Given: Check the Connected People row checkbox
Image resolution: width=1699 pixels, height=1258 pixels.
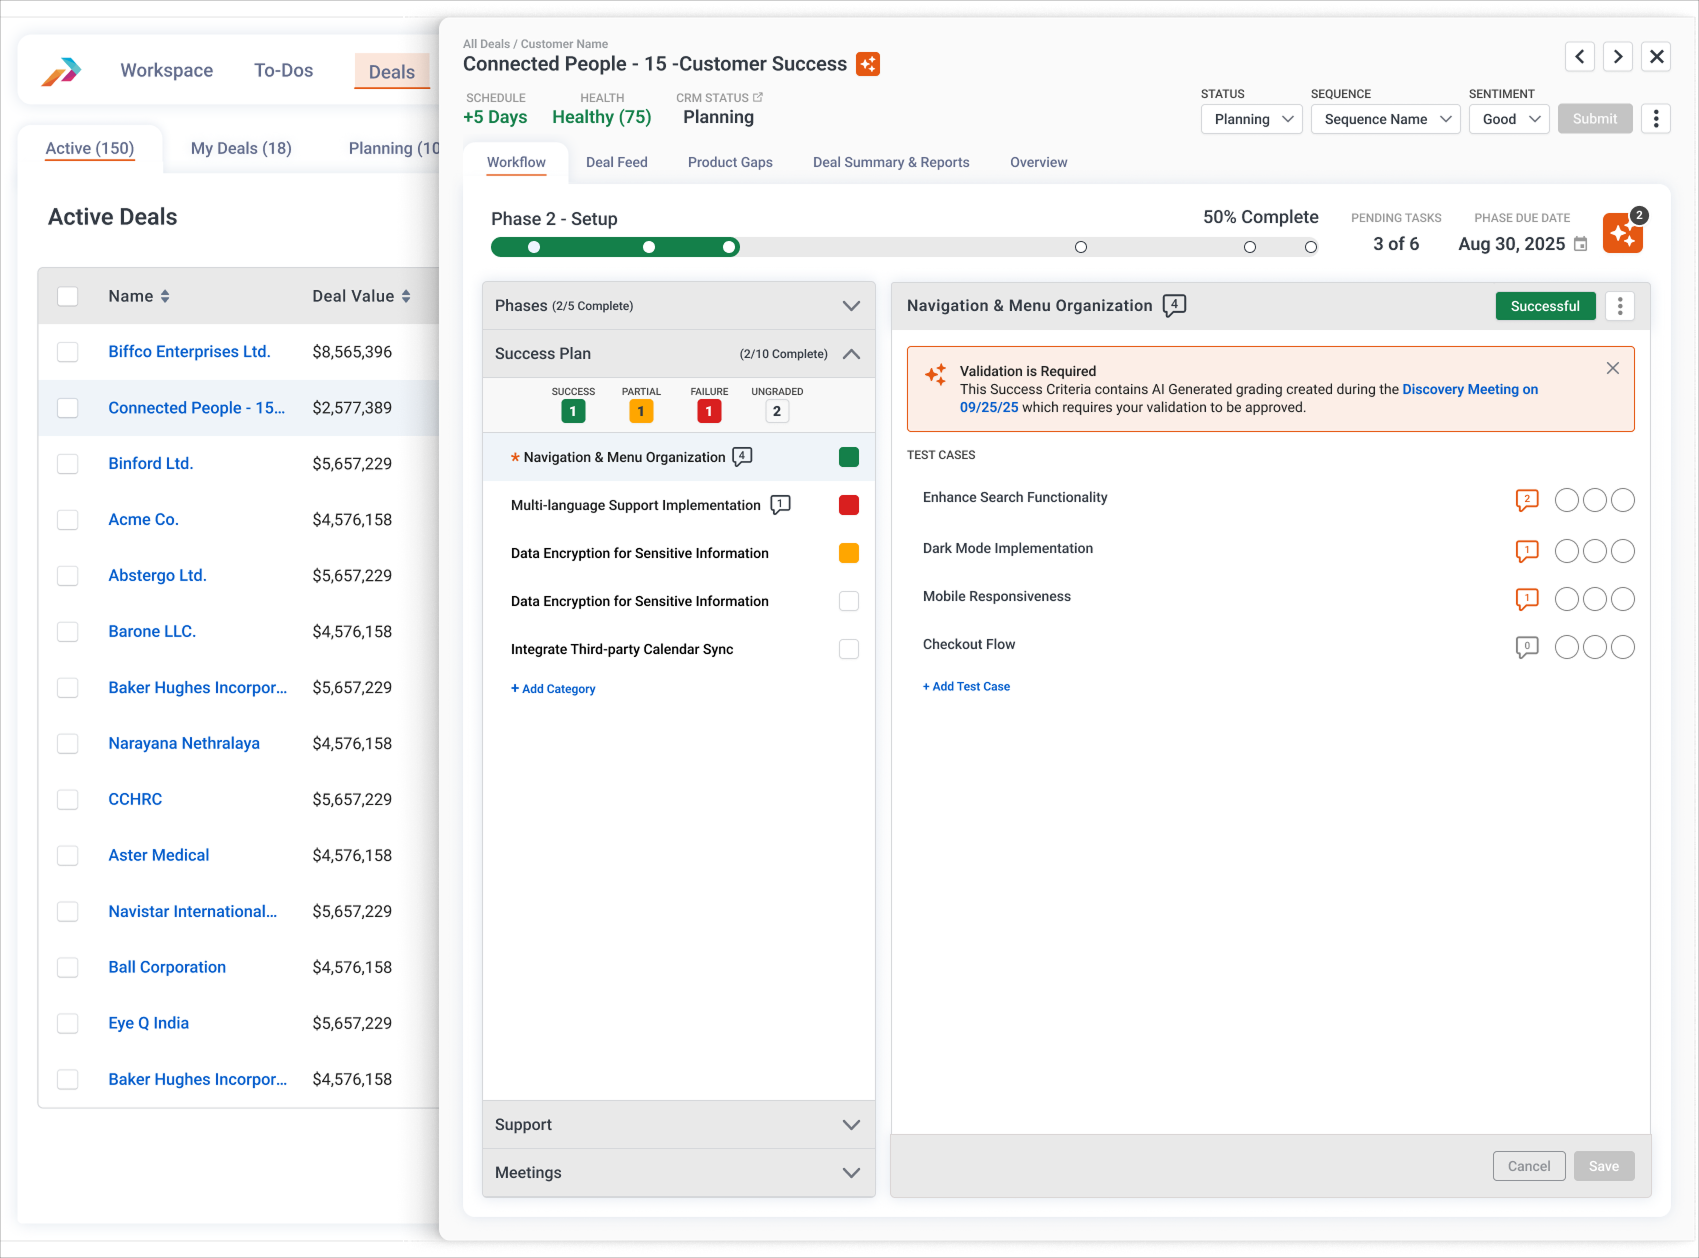Looking at the screenshot, I should point(67,408).
